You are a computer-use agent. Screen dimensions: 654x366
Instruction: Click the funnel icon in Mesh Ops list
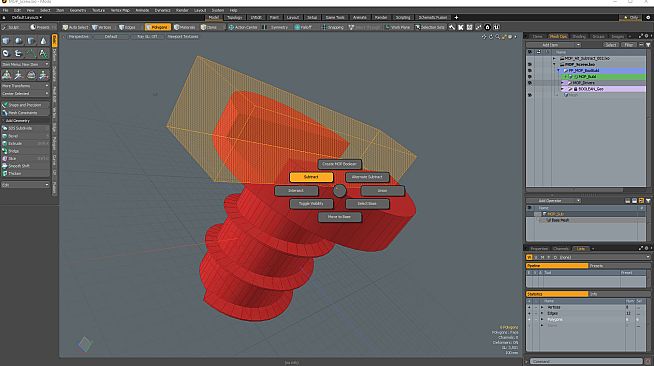coord(648,201)
